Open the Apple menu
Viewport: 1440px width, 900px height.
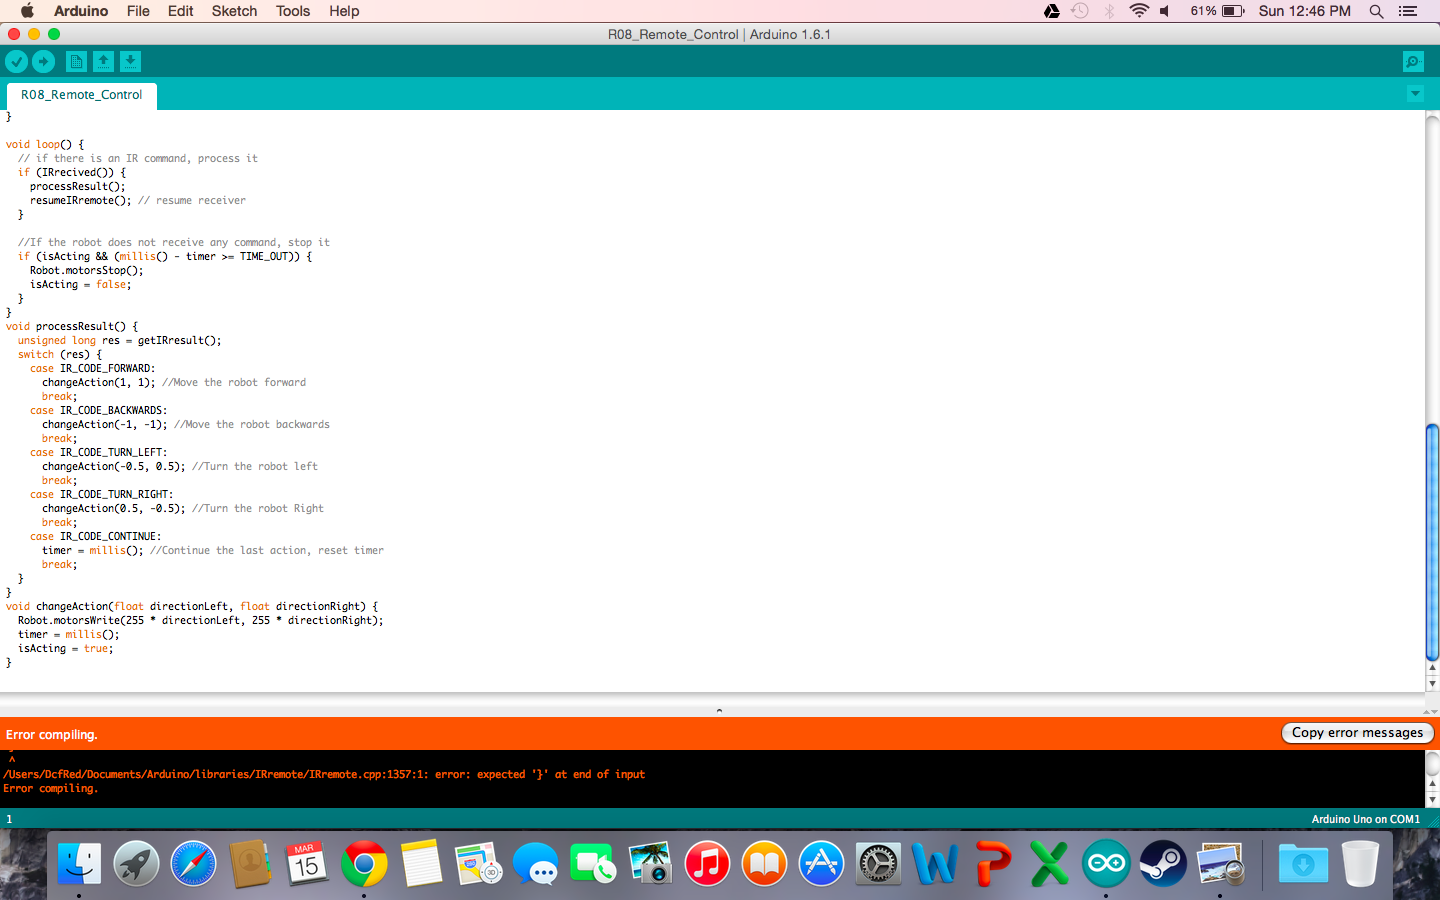point(27,11)
